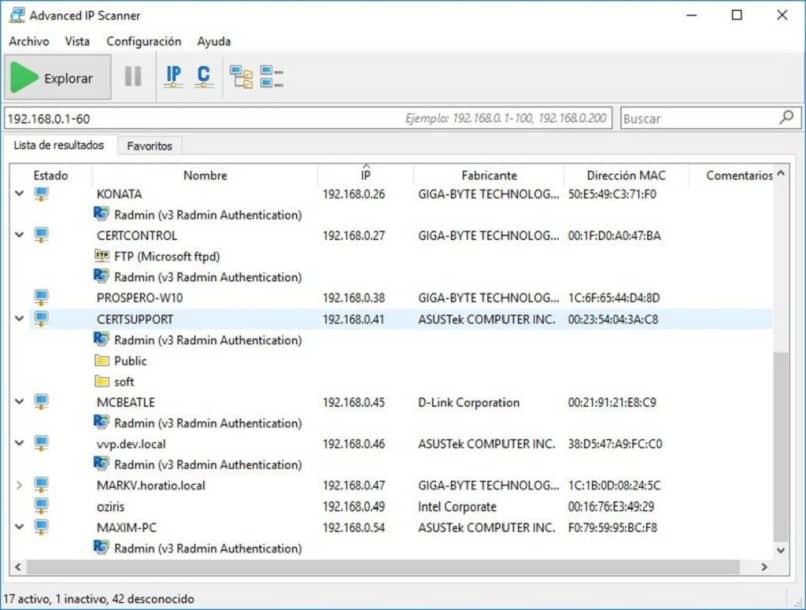
Task: Switch to the Favoritos tab
Action: 150,146
